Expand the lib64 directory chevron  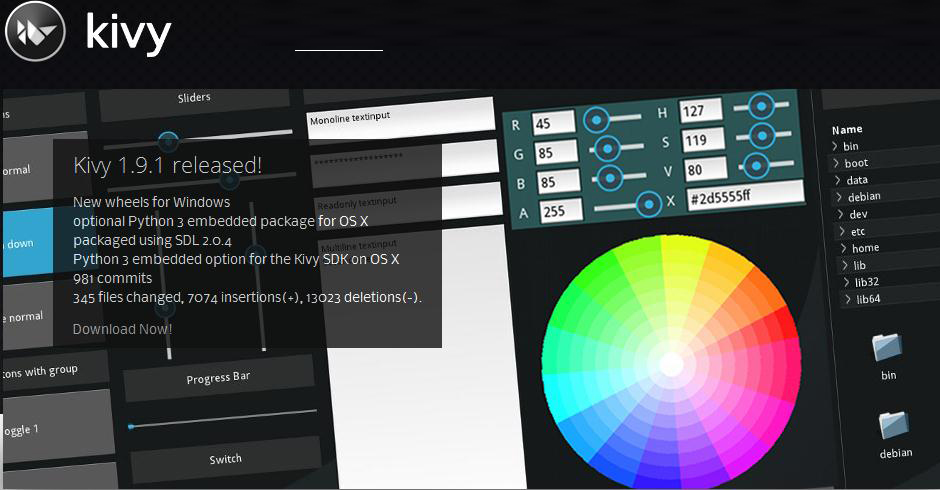click(848, 299)
